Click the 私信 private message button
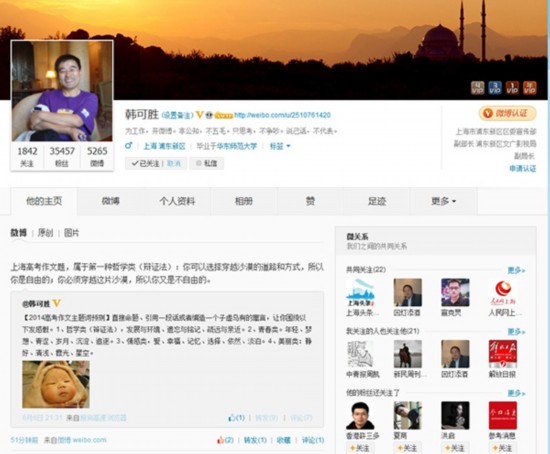 coord(207,163)
